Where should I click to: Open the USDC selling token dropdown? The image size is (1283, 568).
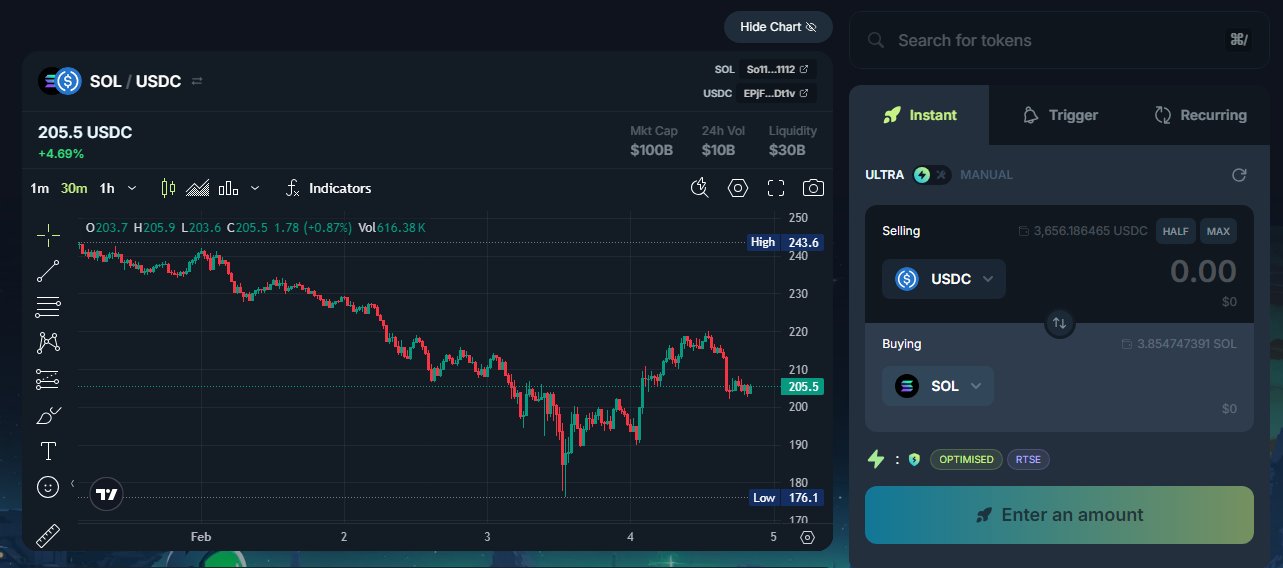point(944,279)
